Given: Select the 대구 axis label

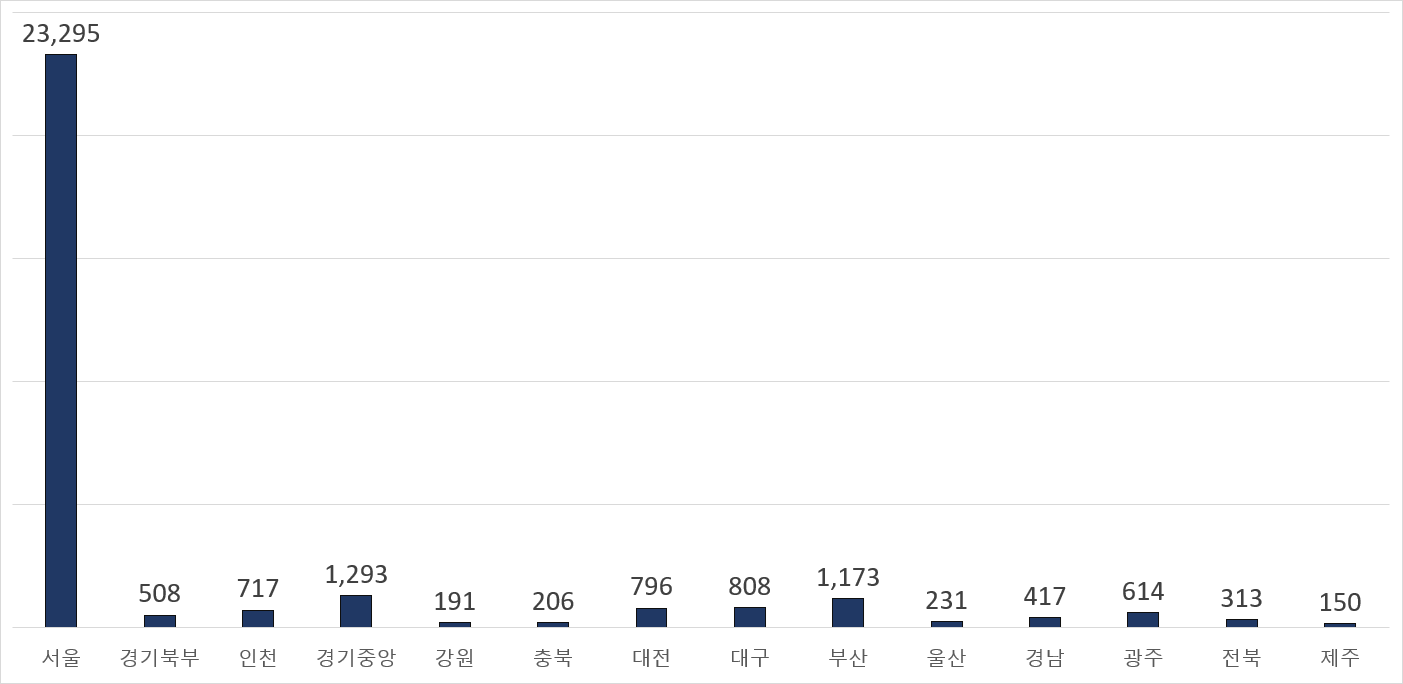Looking at the screenshot, I should pyautogui.click(x=749, y=658).
